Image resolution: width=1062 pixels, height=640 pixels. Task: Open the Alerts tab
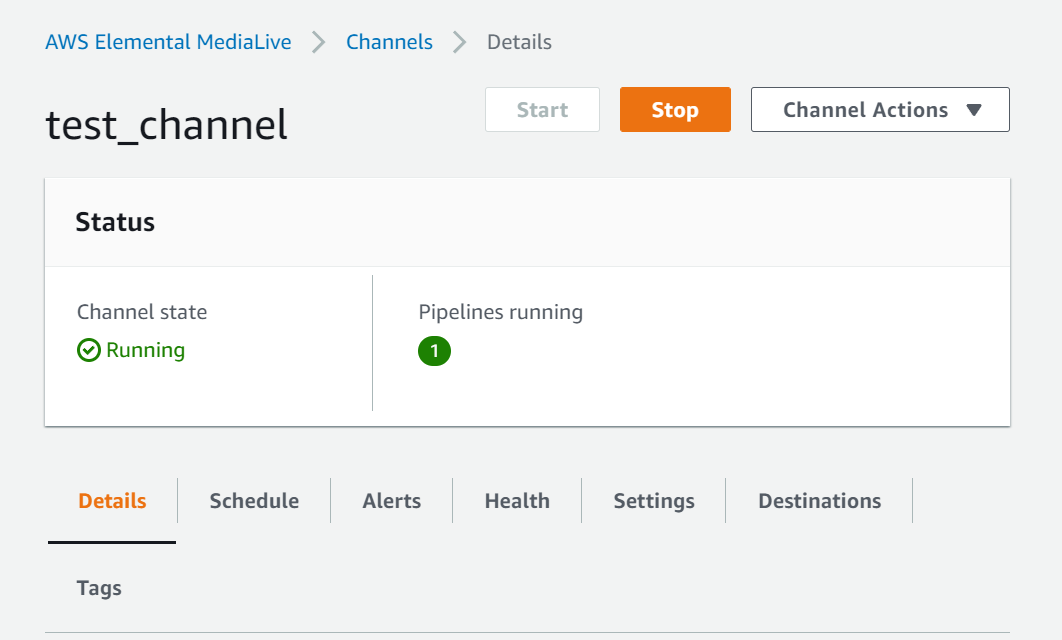[391, 501]
